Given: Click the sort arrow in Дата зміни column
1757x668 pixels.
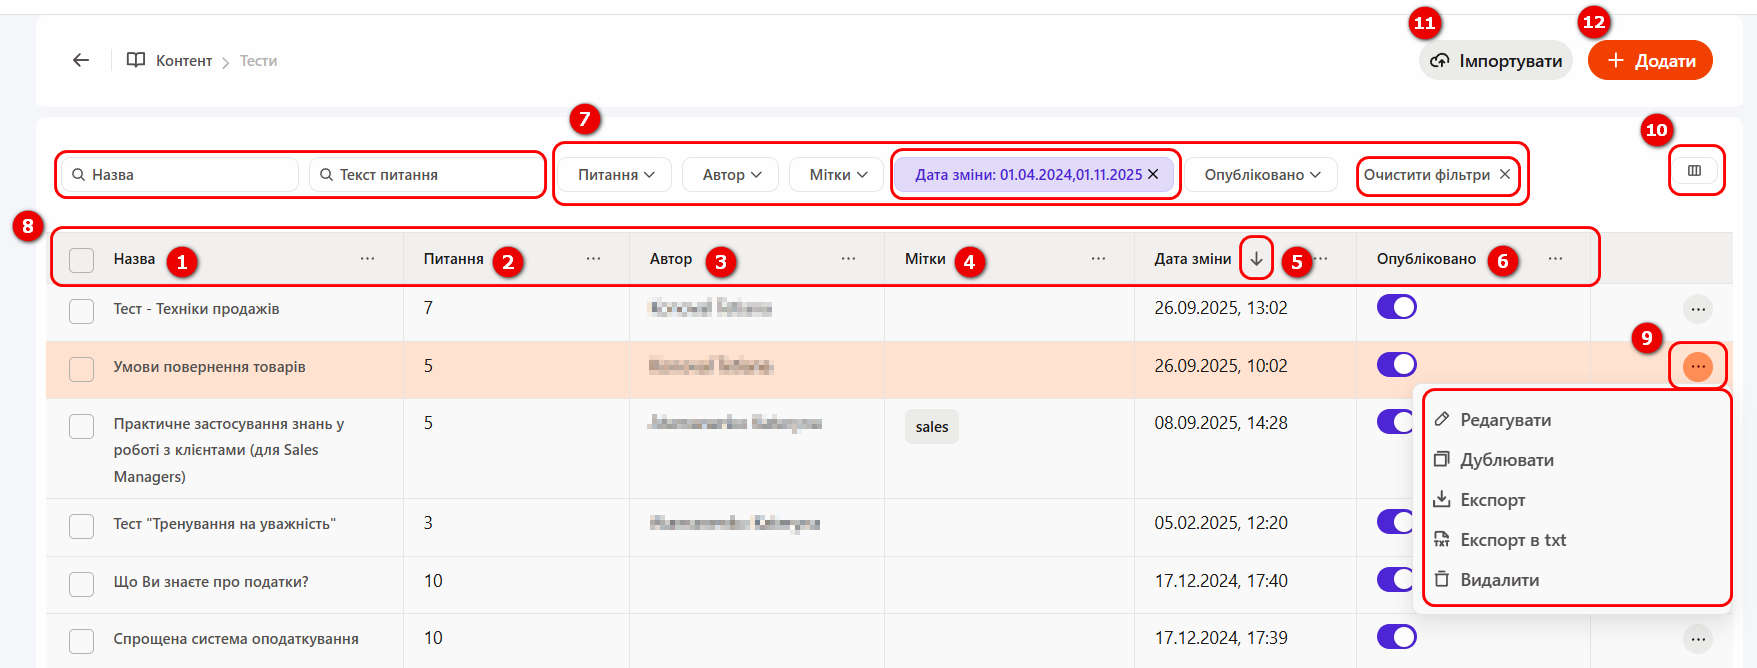Looking at the screenshot, I should pyautogui.click(x=1256, y=259).
